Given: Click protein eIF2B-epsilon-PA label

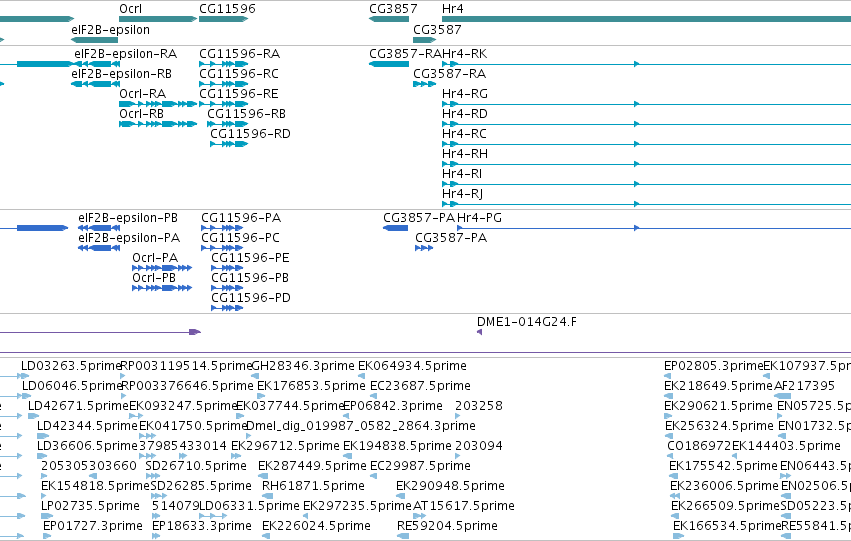Looking at the screenshot, I should (x=129, y=238).
